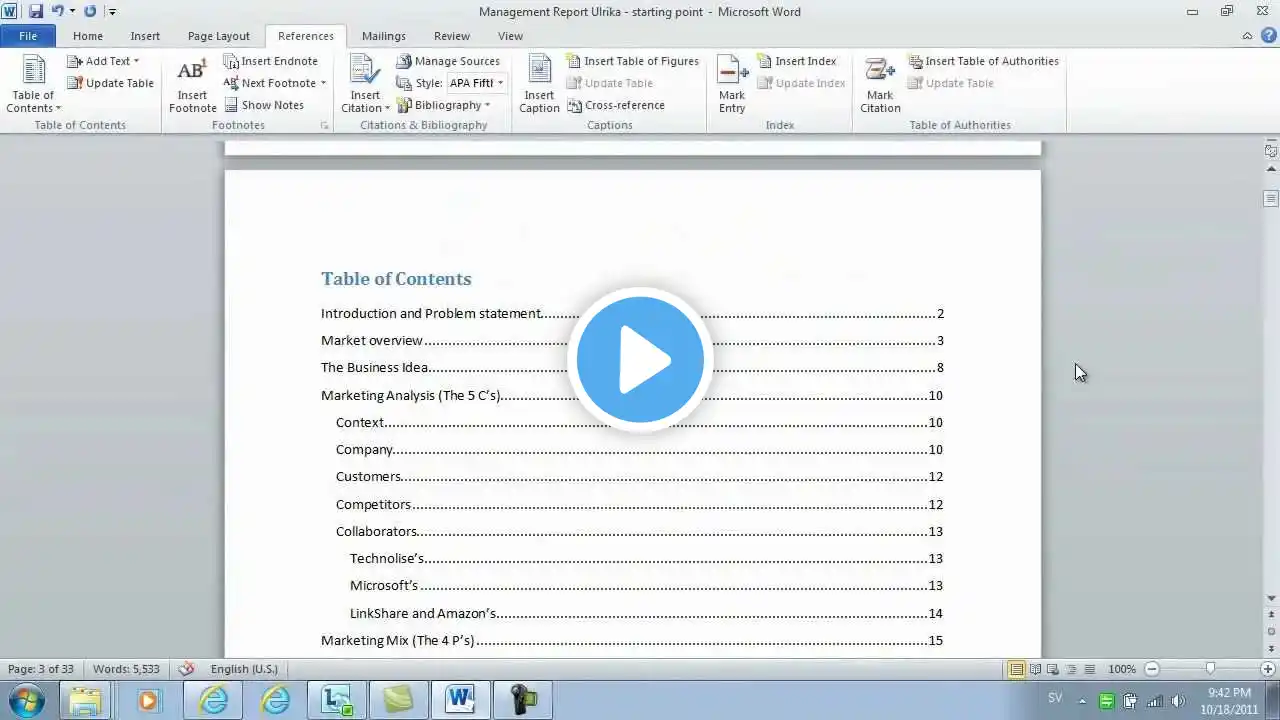Insert an endnote
Image resolution: width=1280 pixels, height=720 pixels.
(x=270, y=61)
